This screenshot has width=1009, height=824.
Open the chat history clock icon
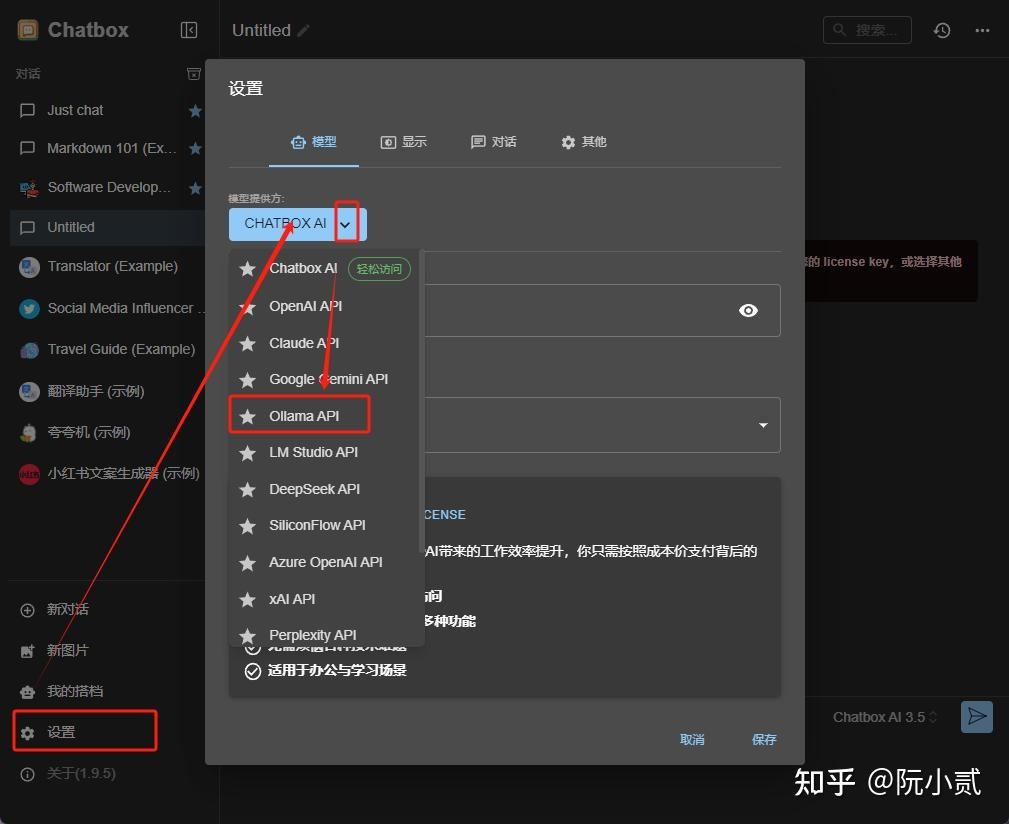pos(942,30)
